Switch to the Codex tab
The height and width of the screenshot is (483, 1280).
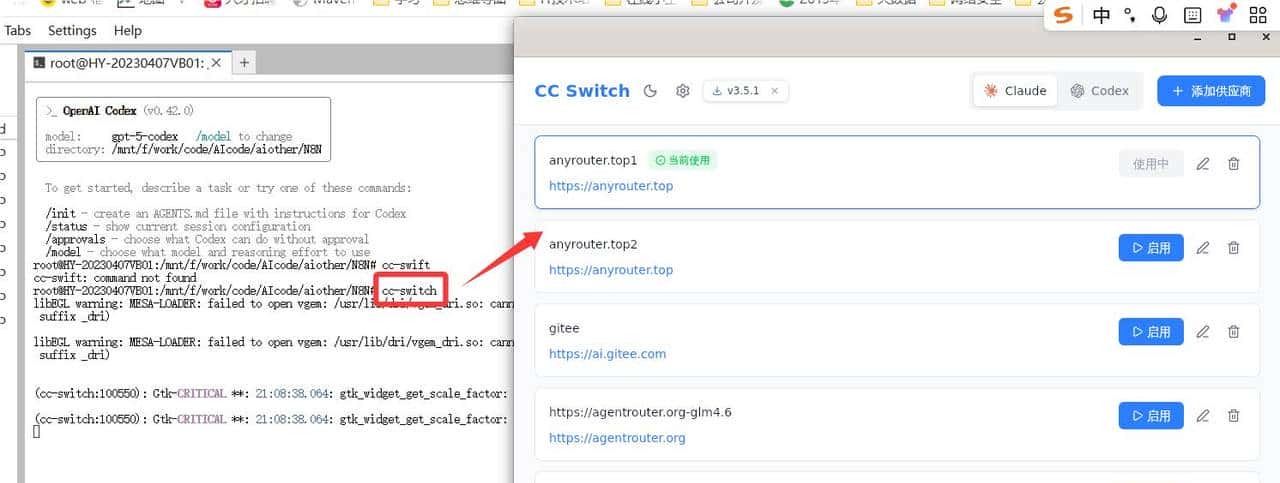click(x=1099, y=91)
